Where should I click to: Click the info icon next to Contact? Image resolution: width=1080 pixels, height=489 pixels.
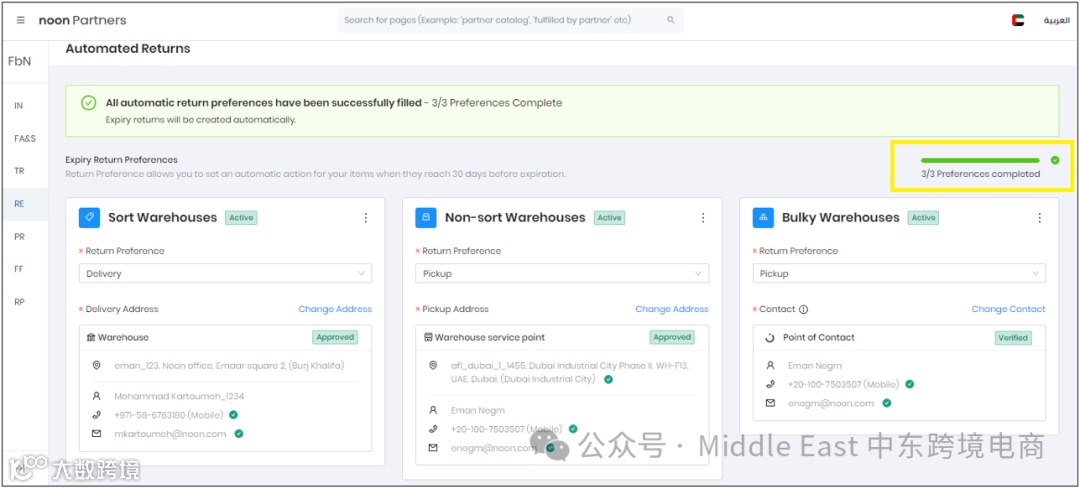[x=803, y=310]
